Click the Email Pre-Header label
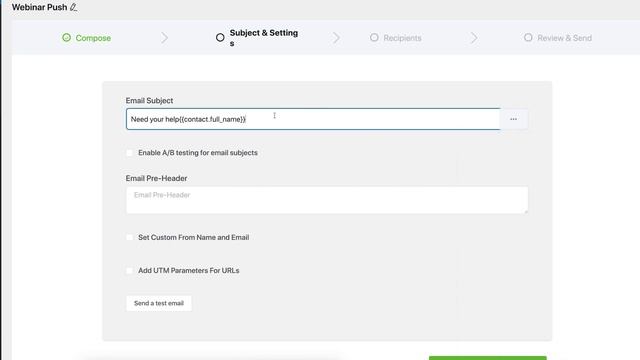This screenshot has height=360, width=640. click(156, 178)
